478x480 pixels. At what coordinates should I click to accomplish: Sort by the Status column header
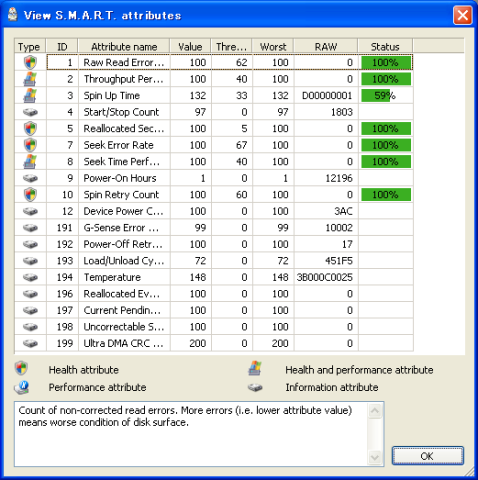pyautogui.click(x=385, y=46)
